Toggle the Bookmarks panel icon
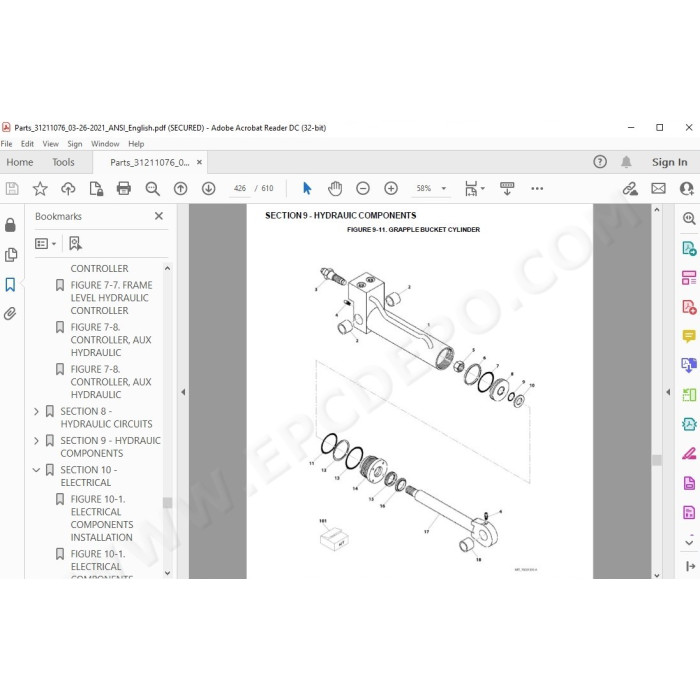700x700 pixels. pos(10,284)
